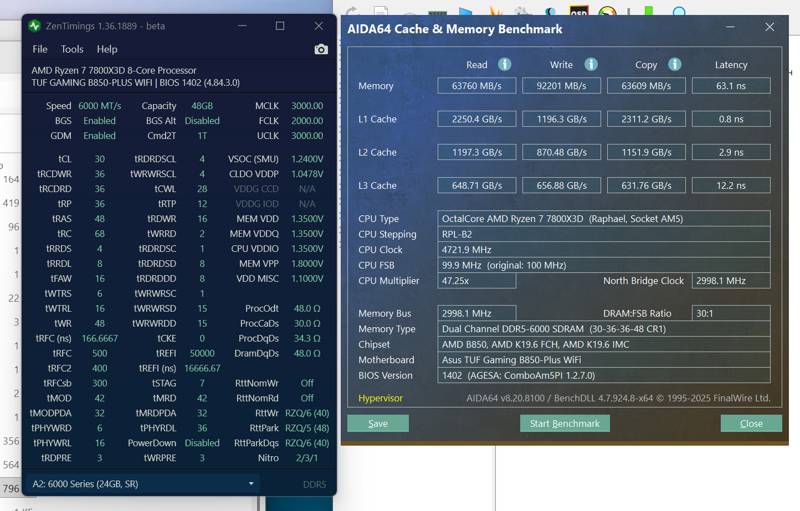Click the info icon next to Read
800x511 pixels.
pos(505,64)
